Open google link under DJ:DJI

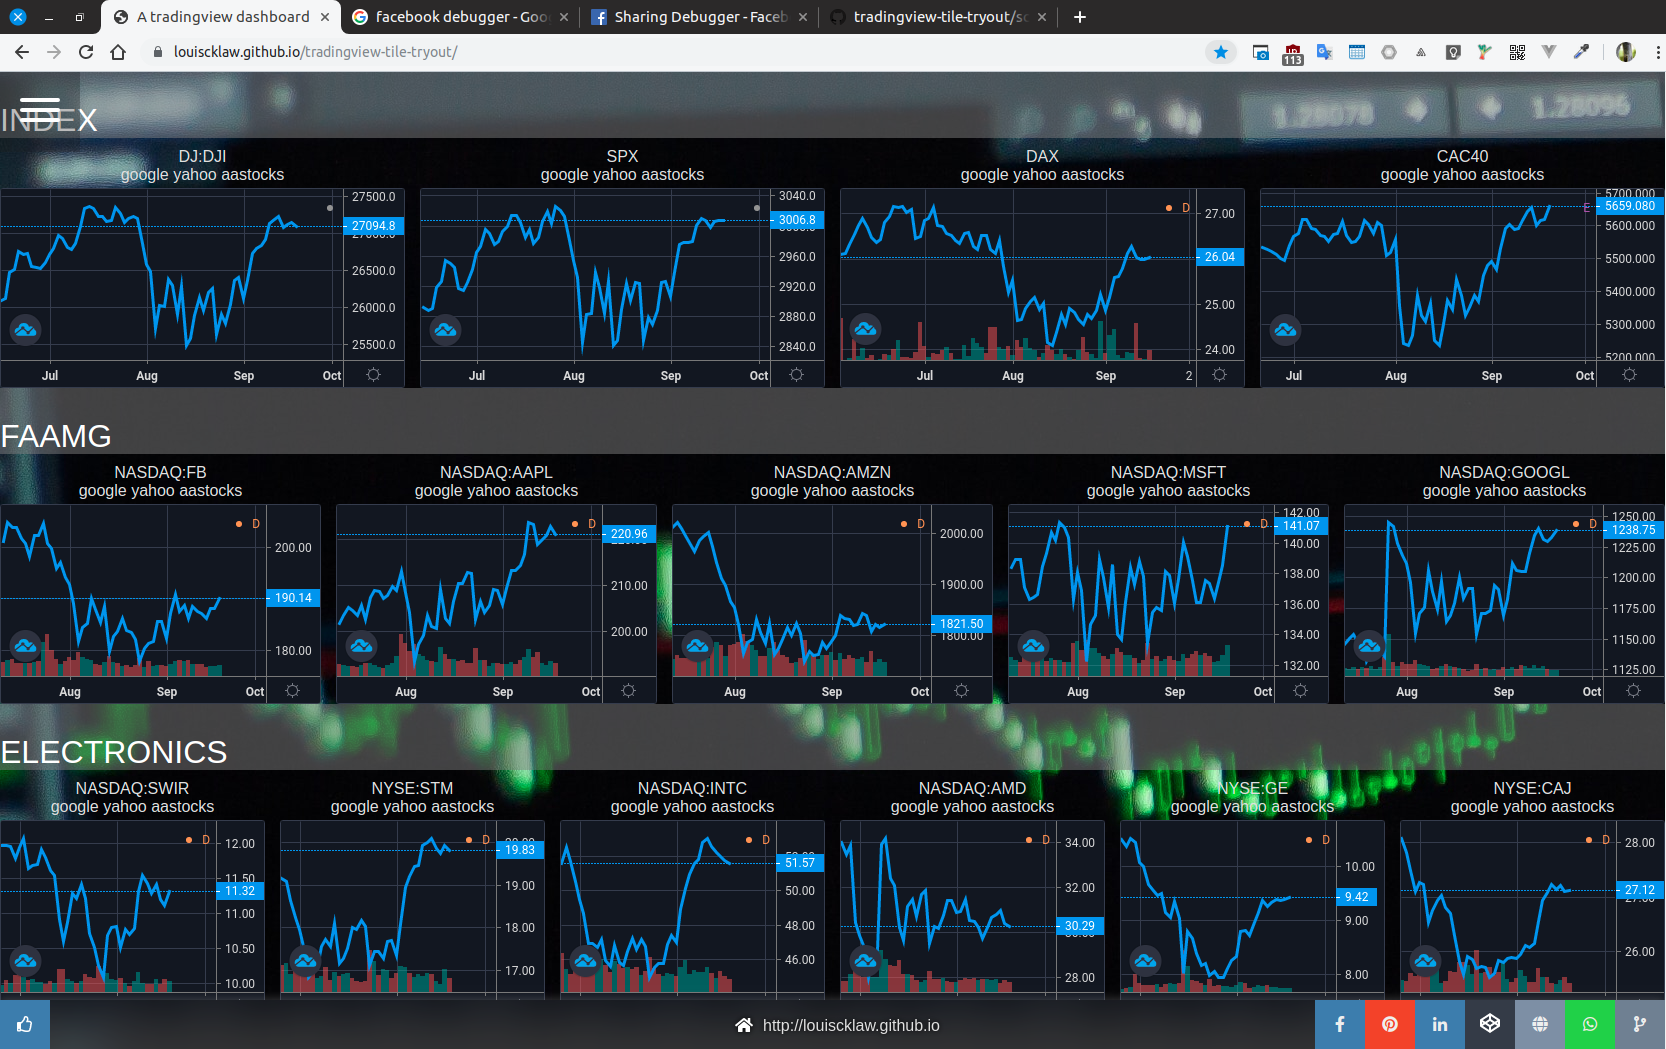142,175
